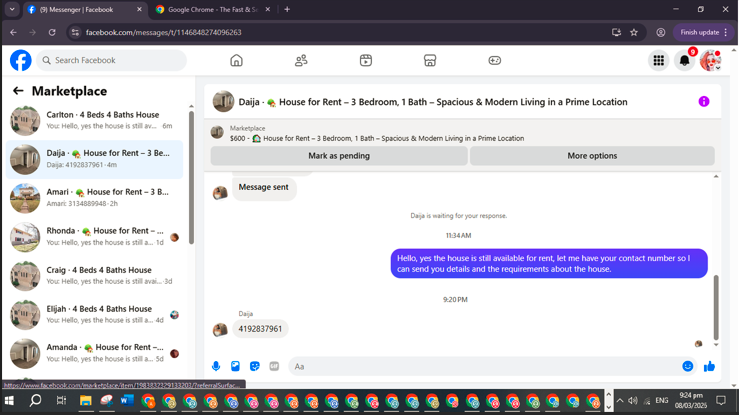Open the account profile picture menu

click(710, 60)
